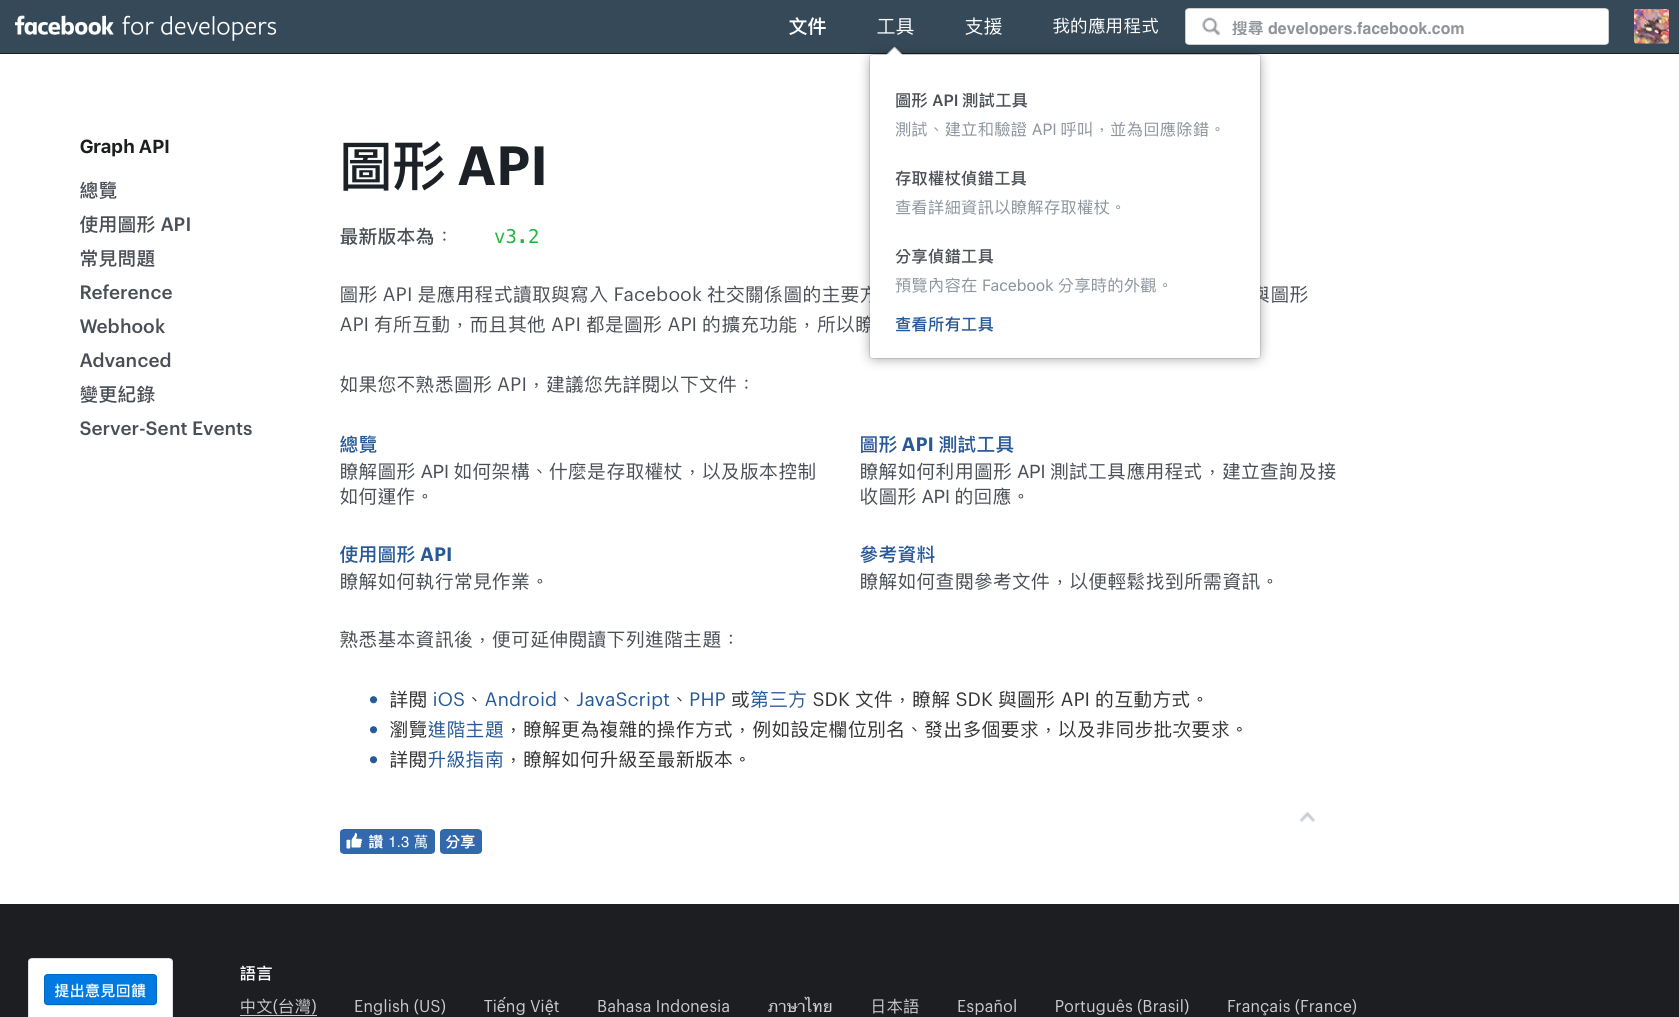Click the scroll-to-top chevron arrow

[x=1307, y=817]
